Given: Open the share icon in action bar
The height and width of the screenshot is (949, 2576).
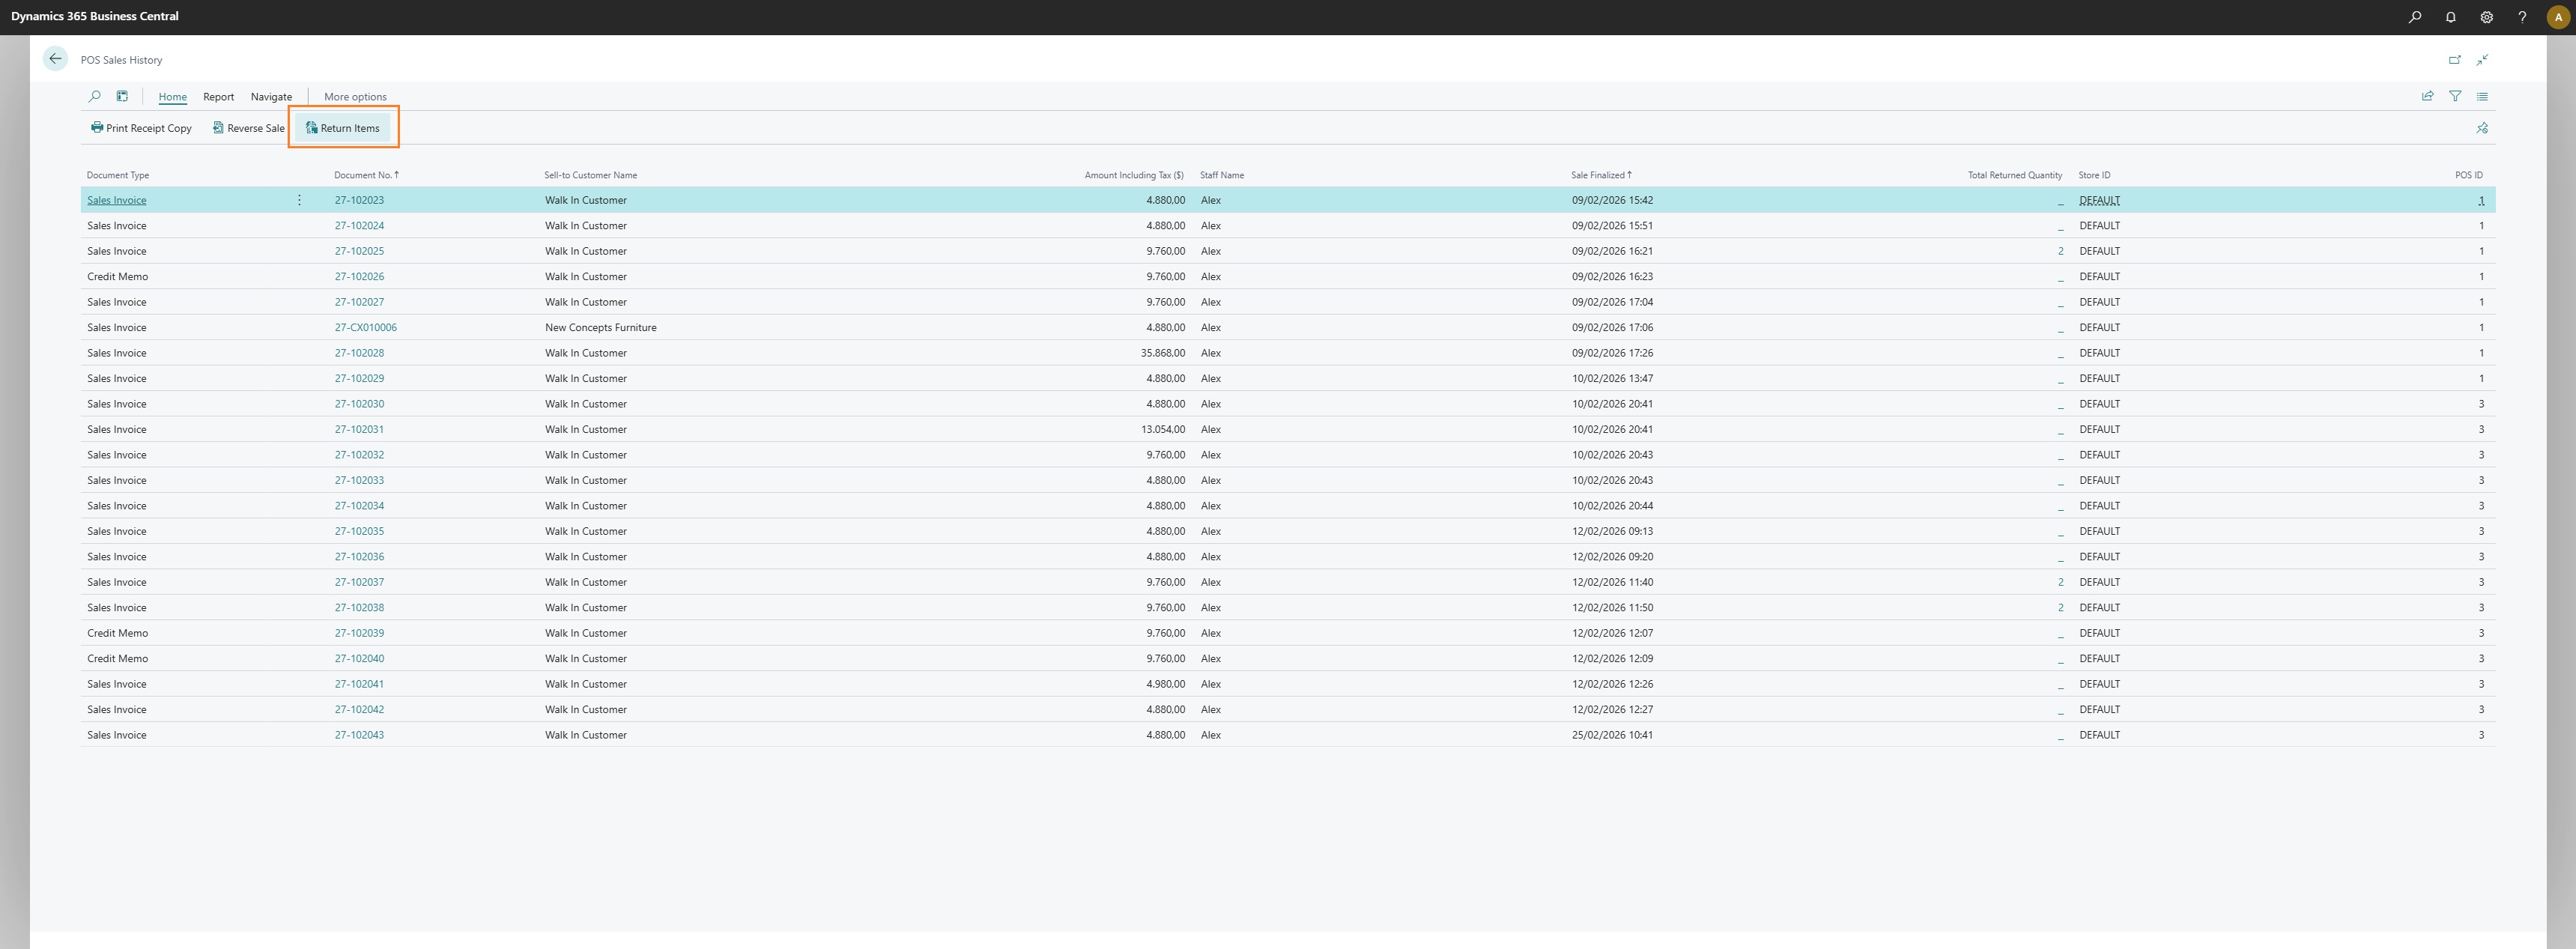Looking at the screenshot, I should pos(2427,97).
